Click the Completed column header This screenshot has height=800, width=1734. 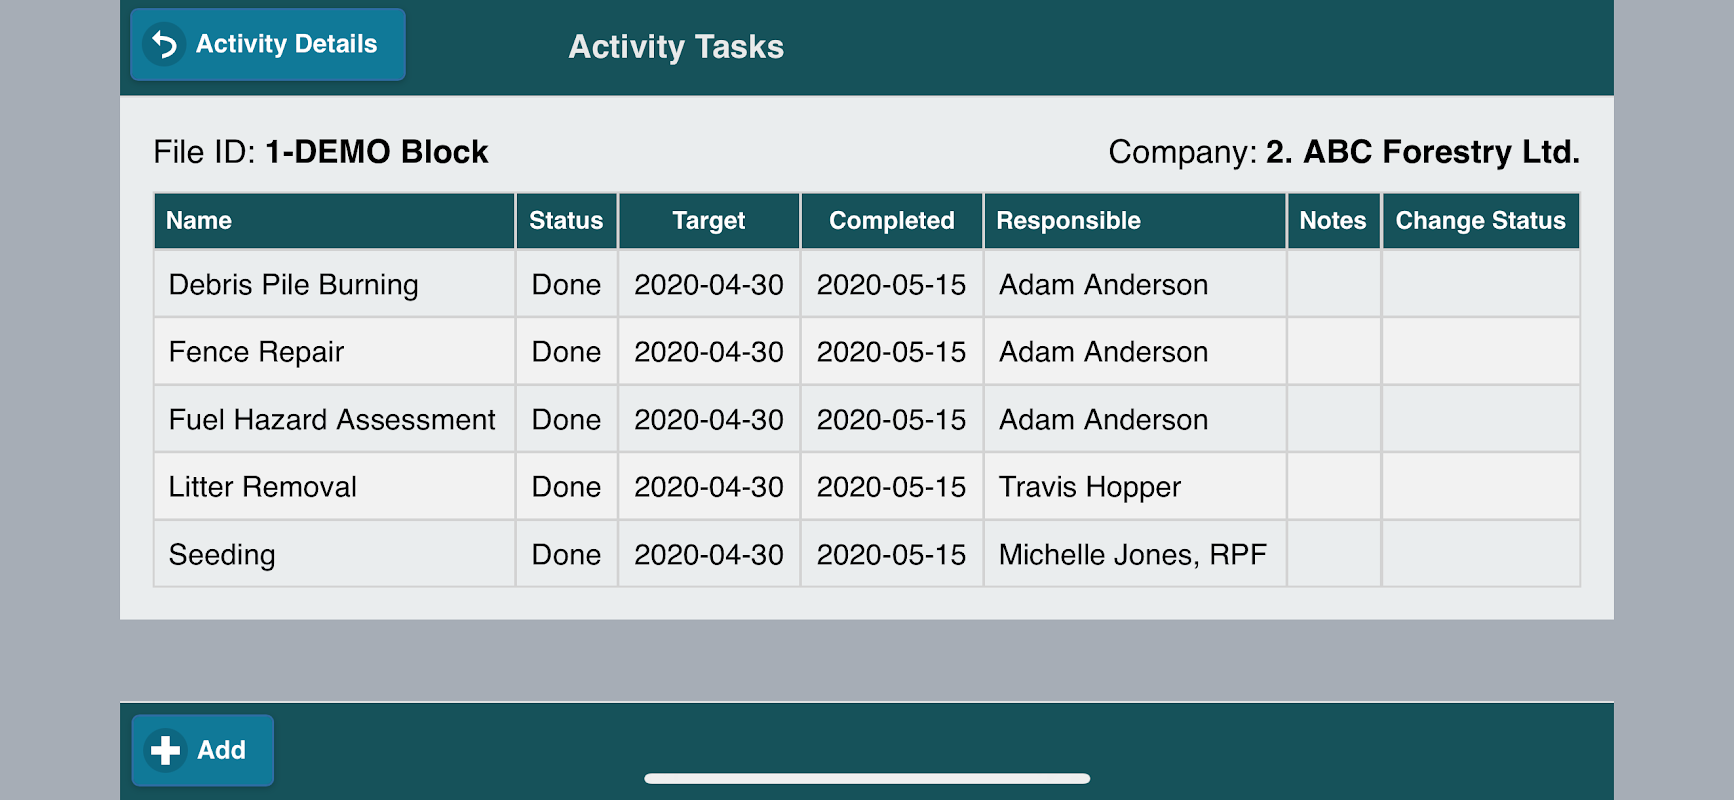click(x=892, y=221)
